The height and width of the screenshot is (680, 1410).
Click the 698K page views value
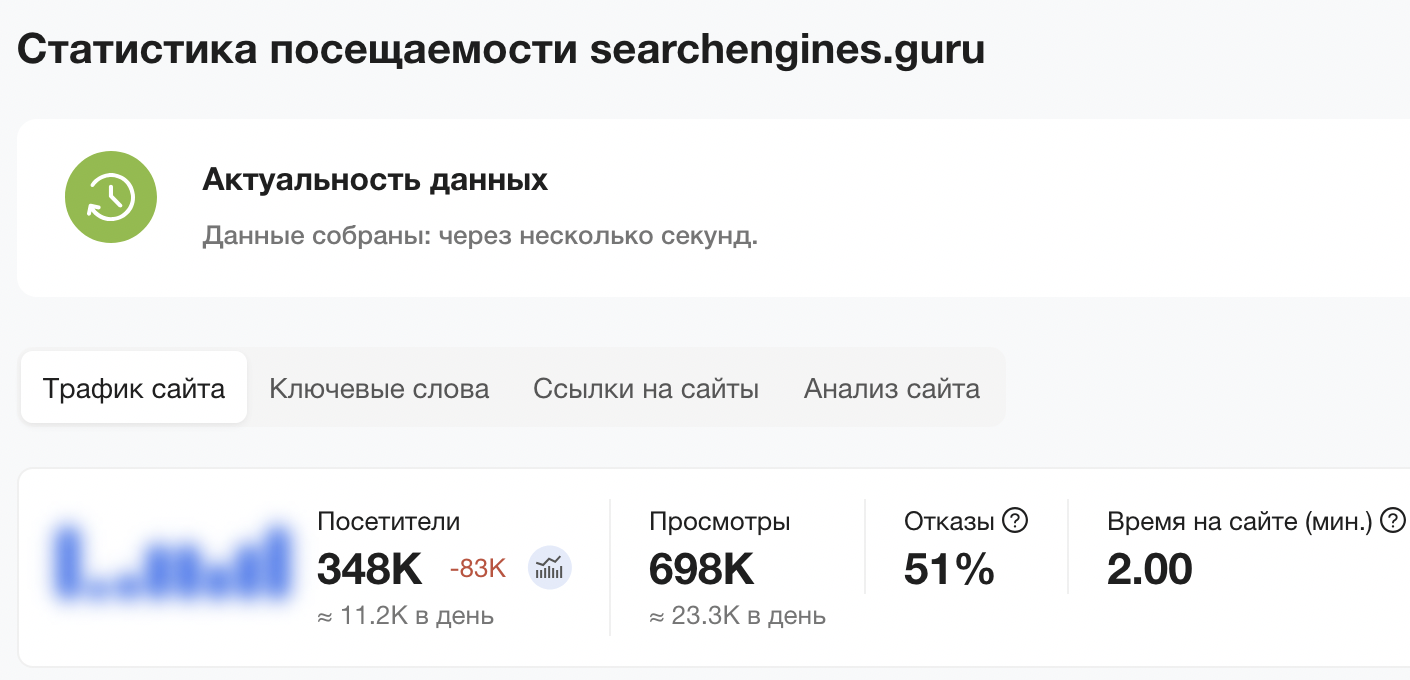pyautogui.click(x=701, y=570)
